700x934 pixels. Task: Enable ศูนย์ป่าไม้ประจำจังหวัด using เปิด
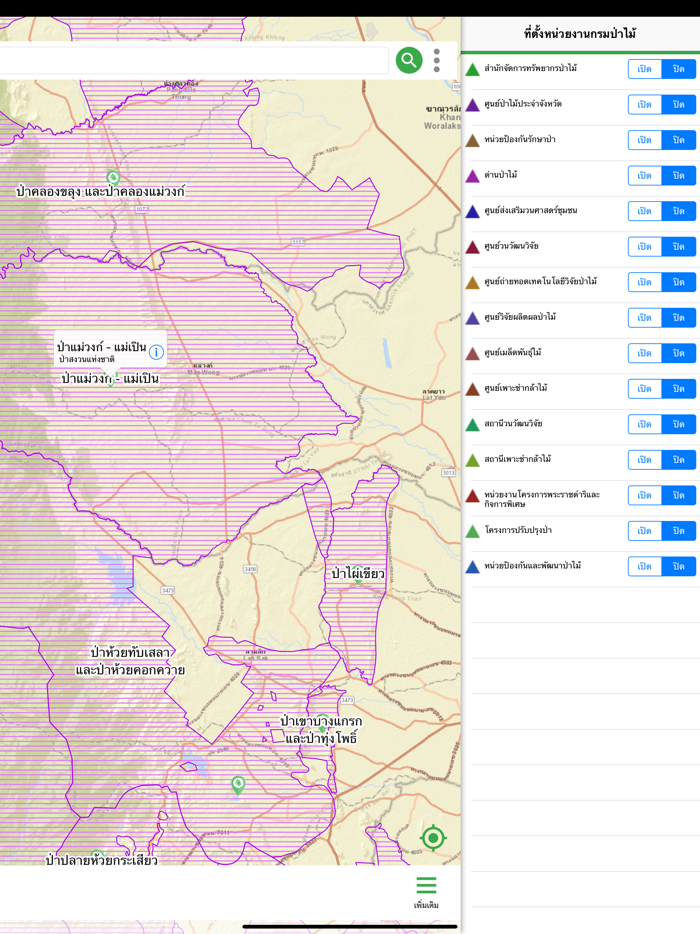644,105
